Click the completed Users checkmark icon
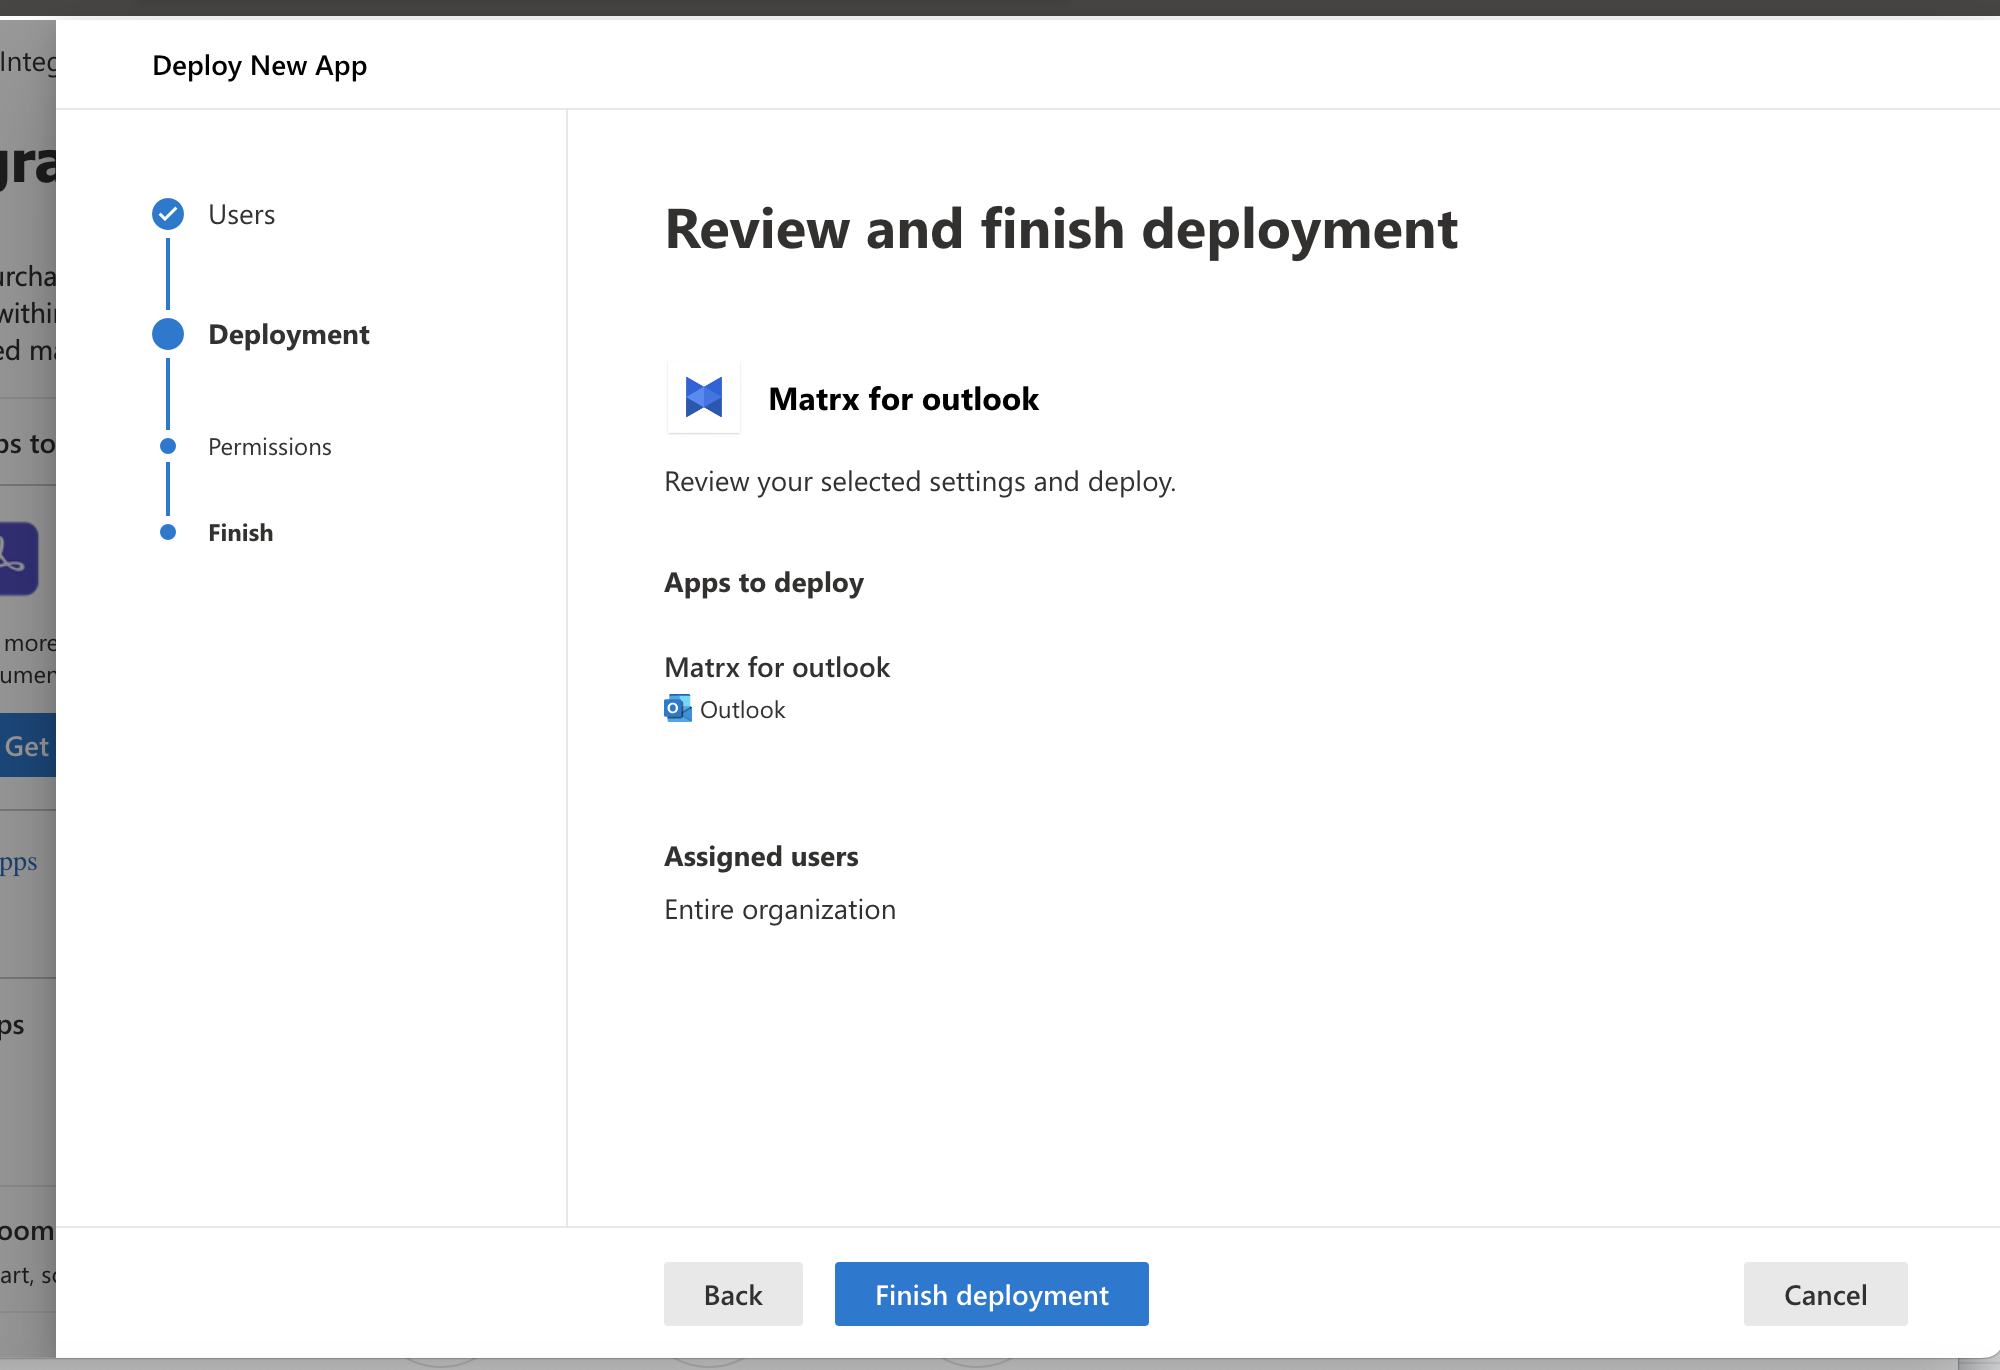Viewport: 2000px width, 1370px height. 168,214
